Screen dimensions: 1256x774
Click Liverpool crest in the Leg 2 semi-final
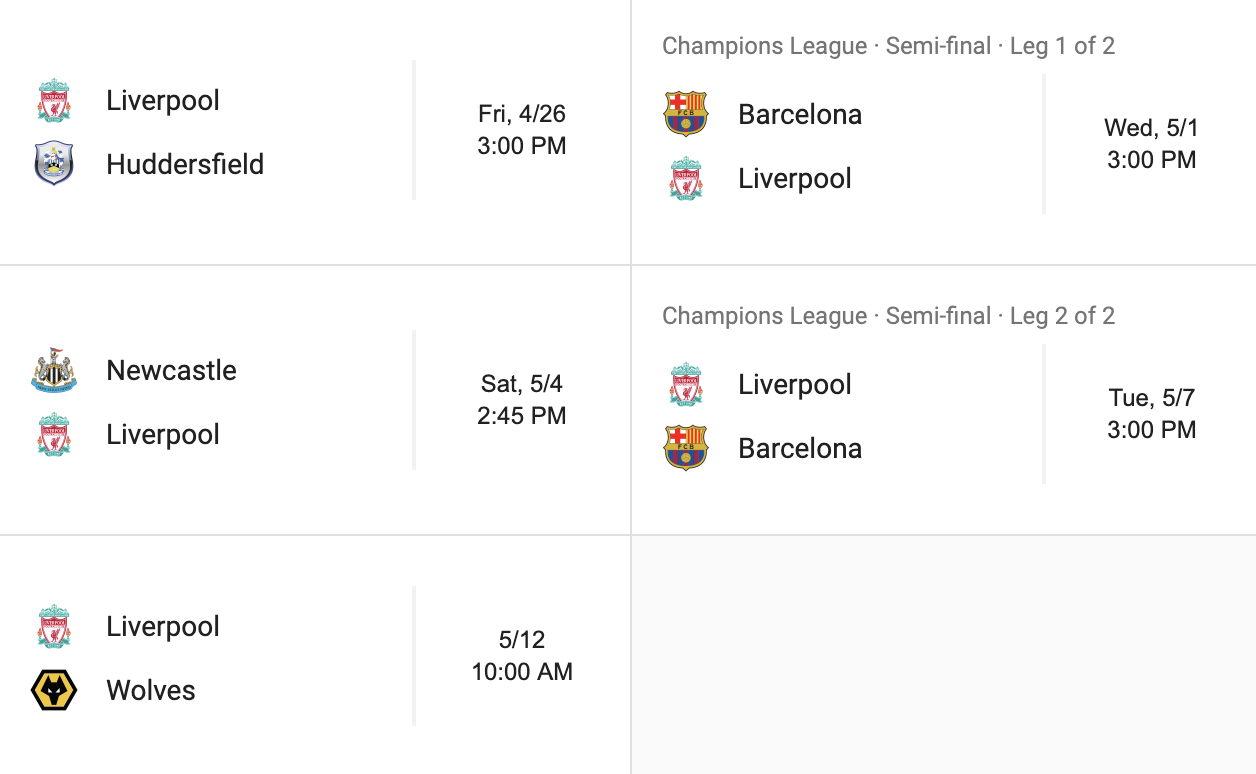(686, 384)
